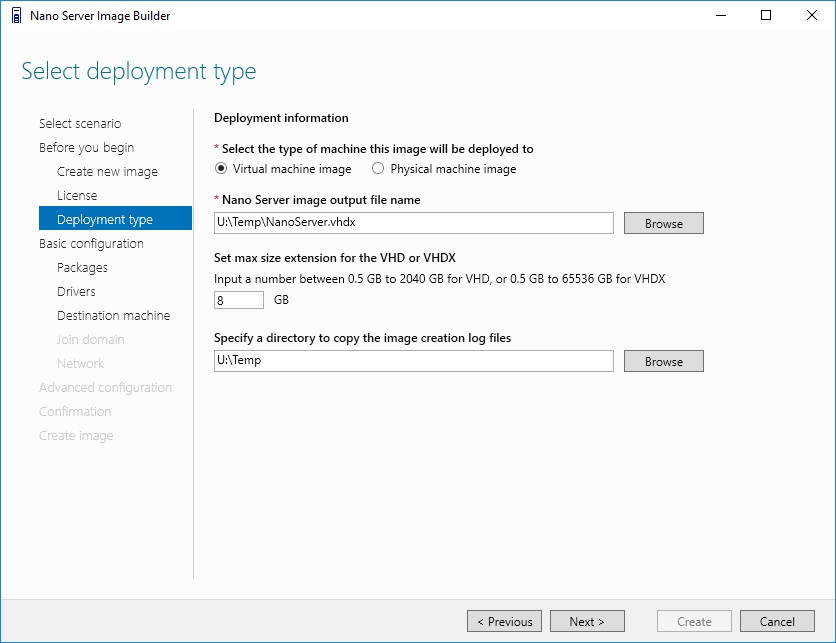Minimize the Nano Server Image Builder window
This screenshot has height=643, width=836.
721,15
